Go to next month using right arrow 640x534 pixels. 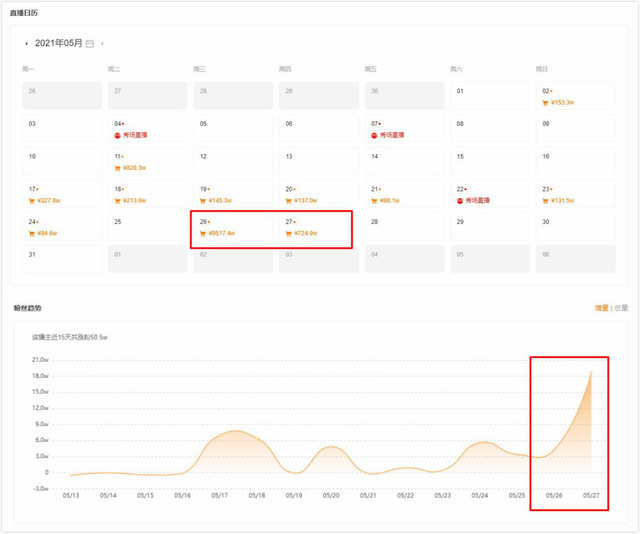coord(102,44)
